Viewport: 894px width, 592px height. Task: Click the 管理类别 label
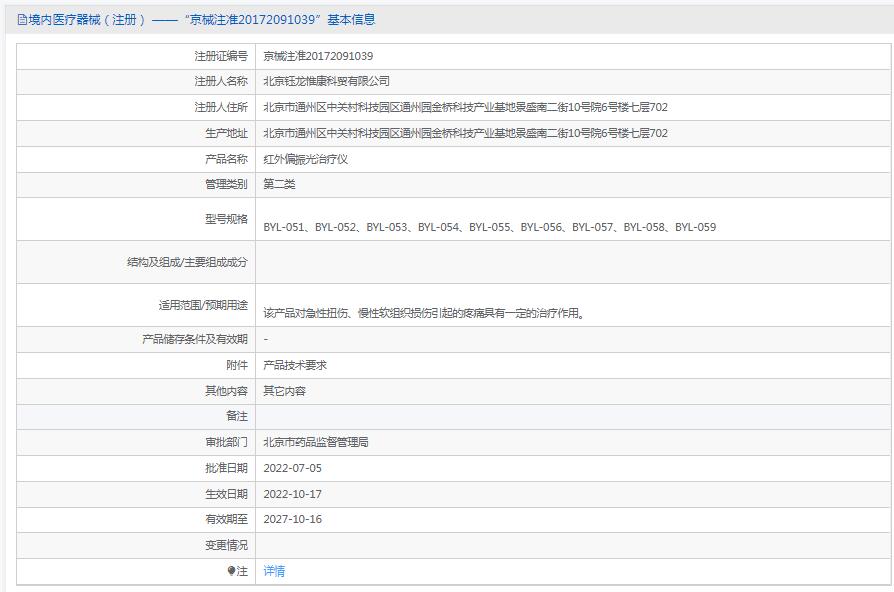point(226,184)
